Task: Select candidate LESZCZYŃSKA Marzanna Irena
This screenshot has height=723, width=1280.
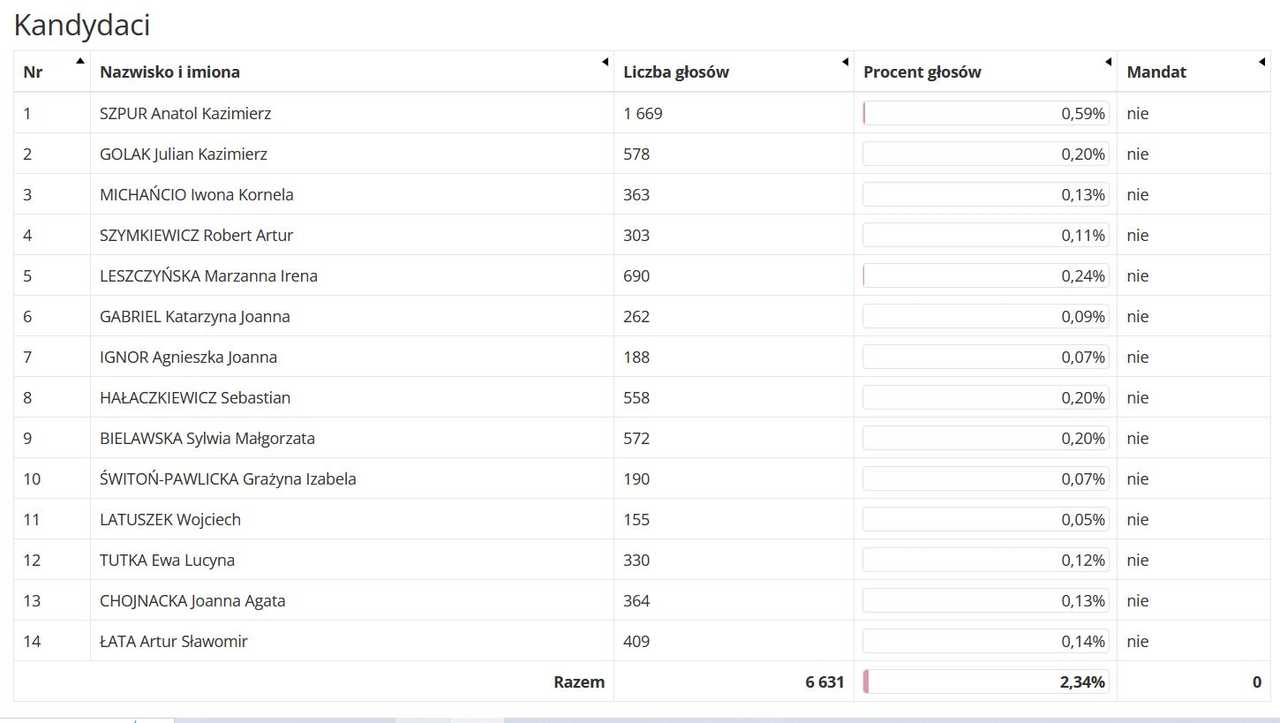Action: click(x=208, y=276)
